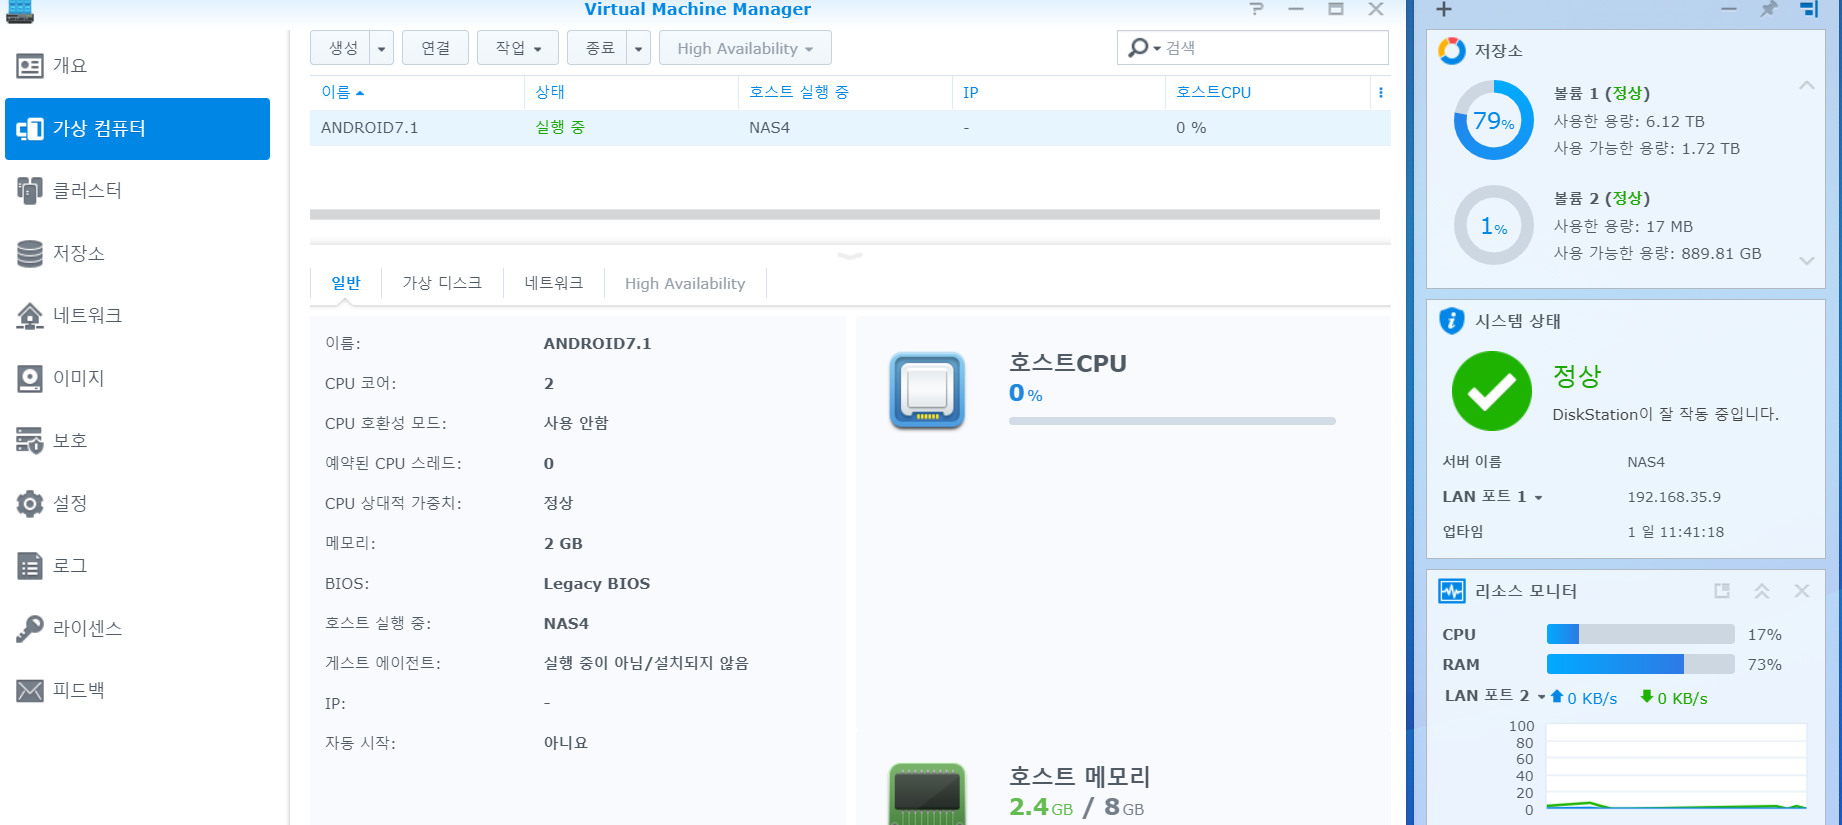Click the 저장소 widget donut icon
Screen dimensions: 1842x825
[x=1451, y=50]
